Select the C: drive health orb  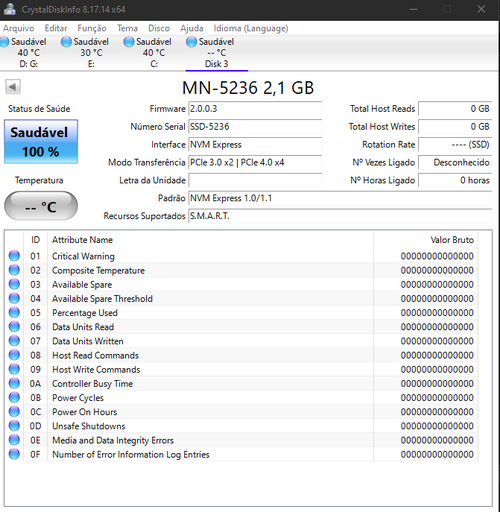[129, 42]
